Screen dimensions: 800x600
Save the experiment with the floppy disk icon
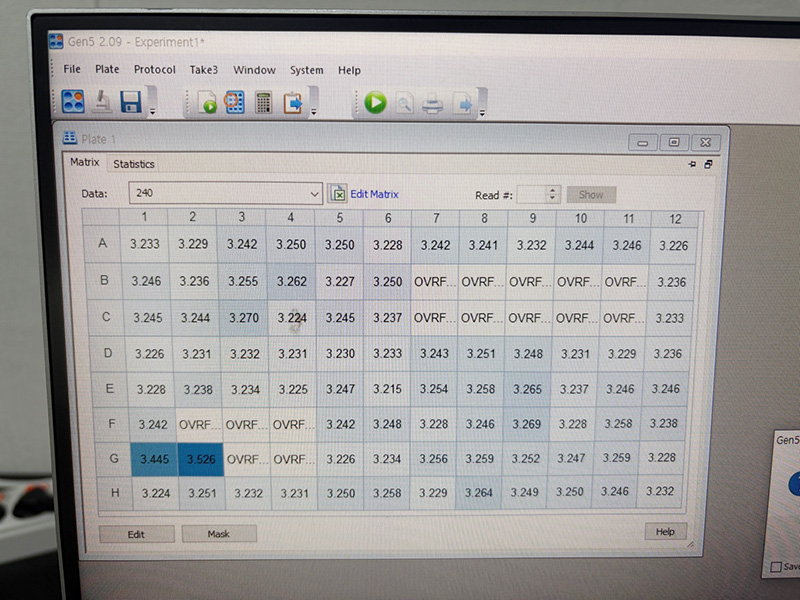130,101
